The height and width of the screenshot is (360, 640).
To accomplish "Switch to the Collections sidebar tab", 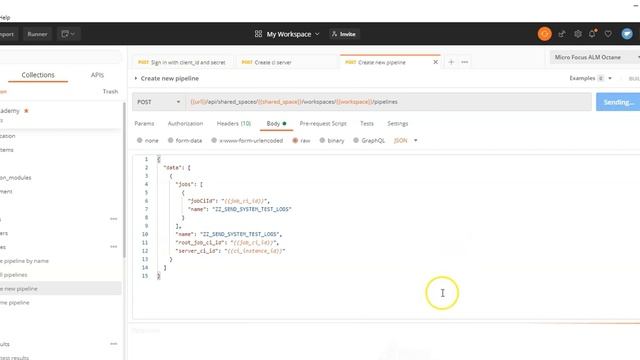I will point(38,75).
